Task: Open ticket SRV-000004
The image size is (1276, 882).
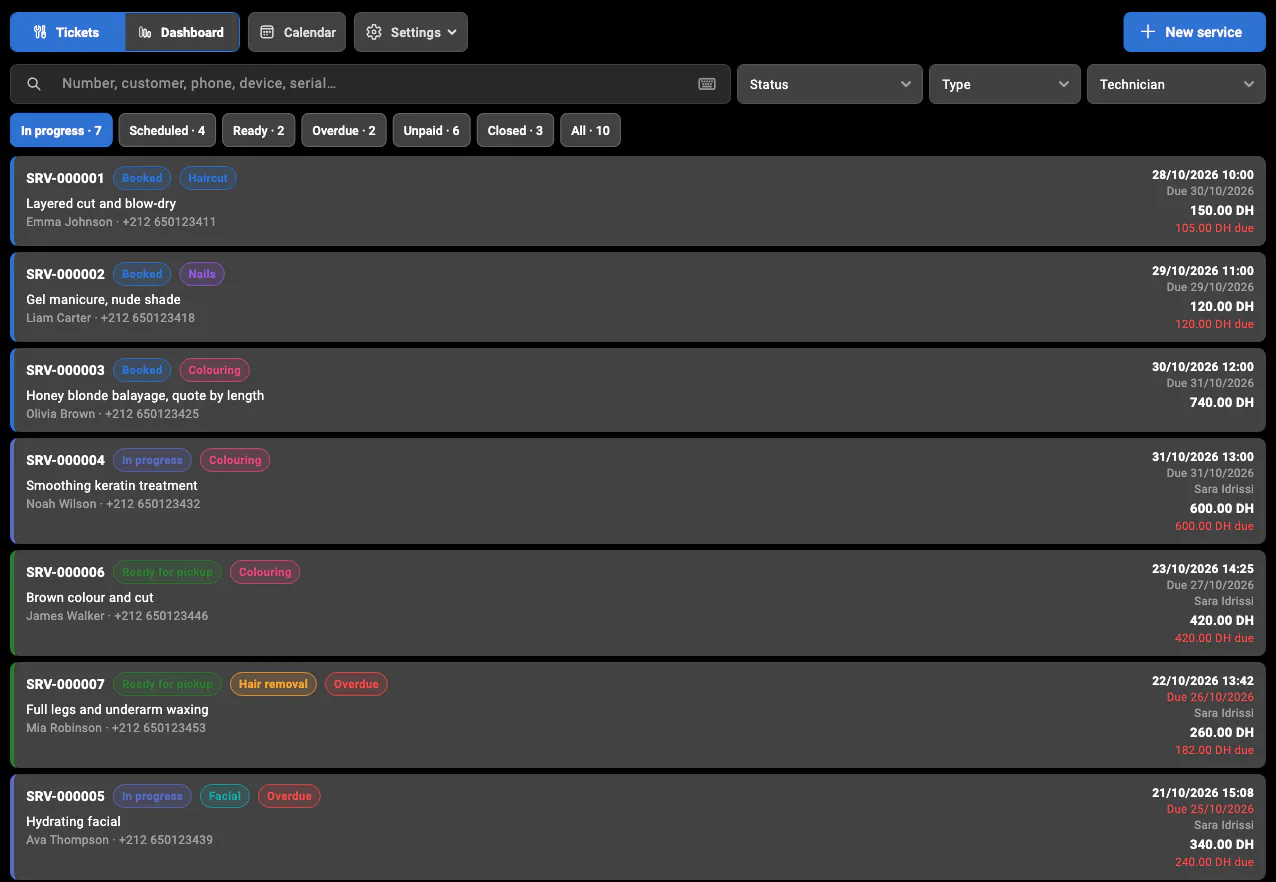Action: coord(638,491)
